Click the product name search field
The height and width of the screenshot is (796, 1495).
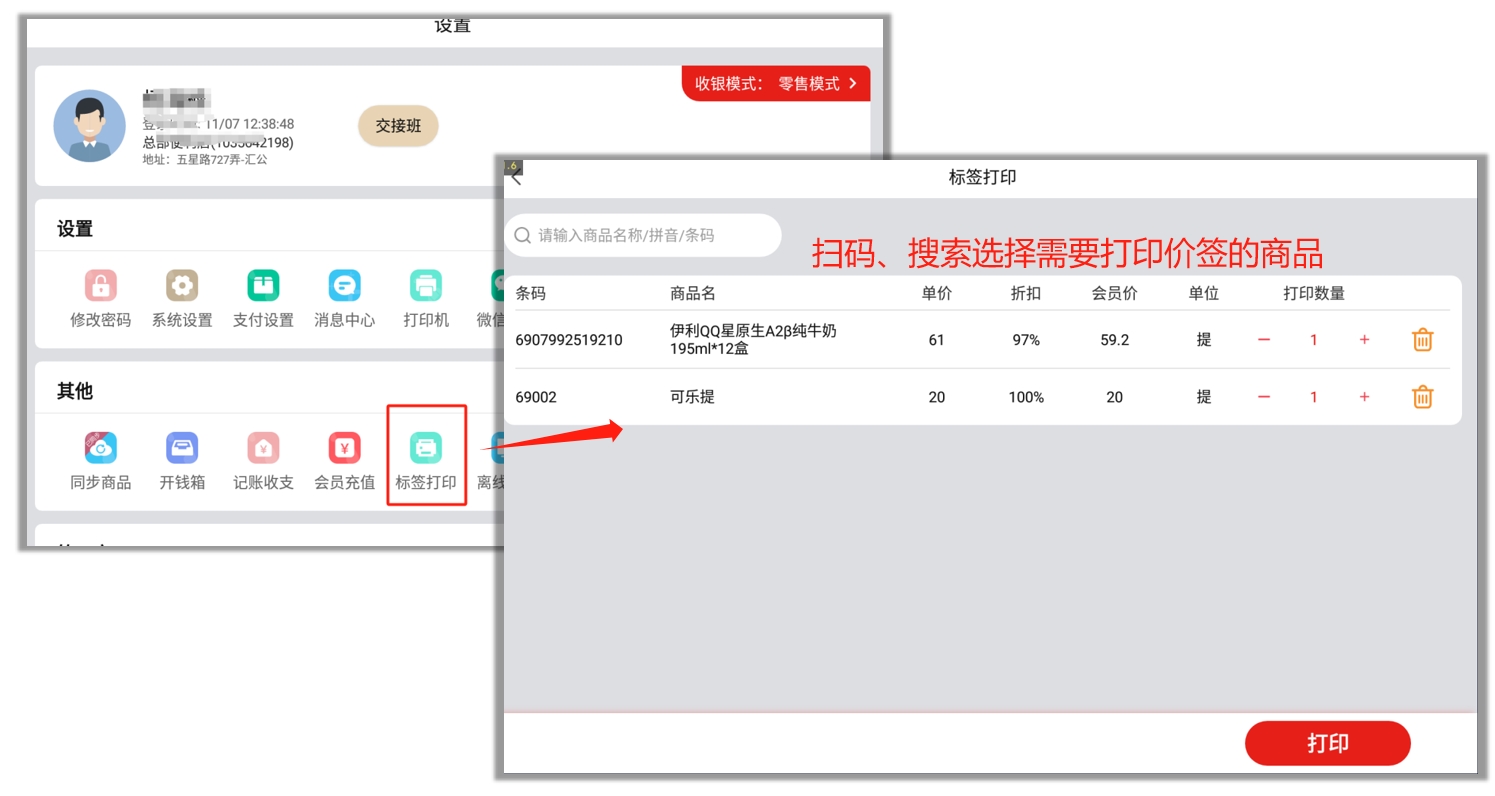click(x=650, y=236)
